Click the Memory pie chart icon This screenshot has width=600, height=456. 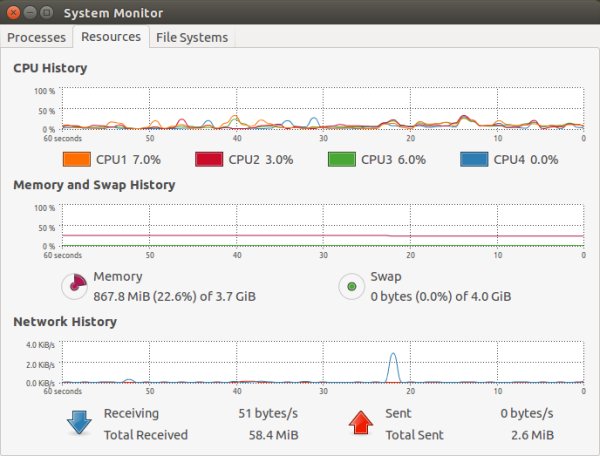click(x=75, y=287)
